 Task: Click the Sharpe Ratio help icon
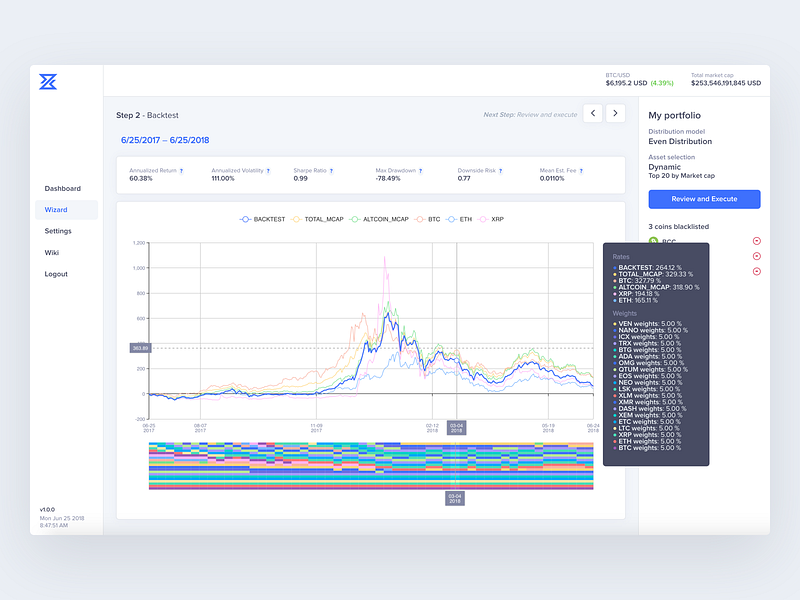click(x=332, y=171)
